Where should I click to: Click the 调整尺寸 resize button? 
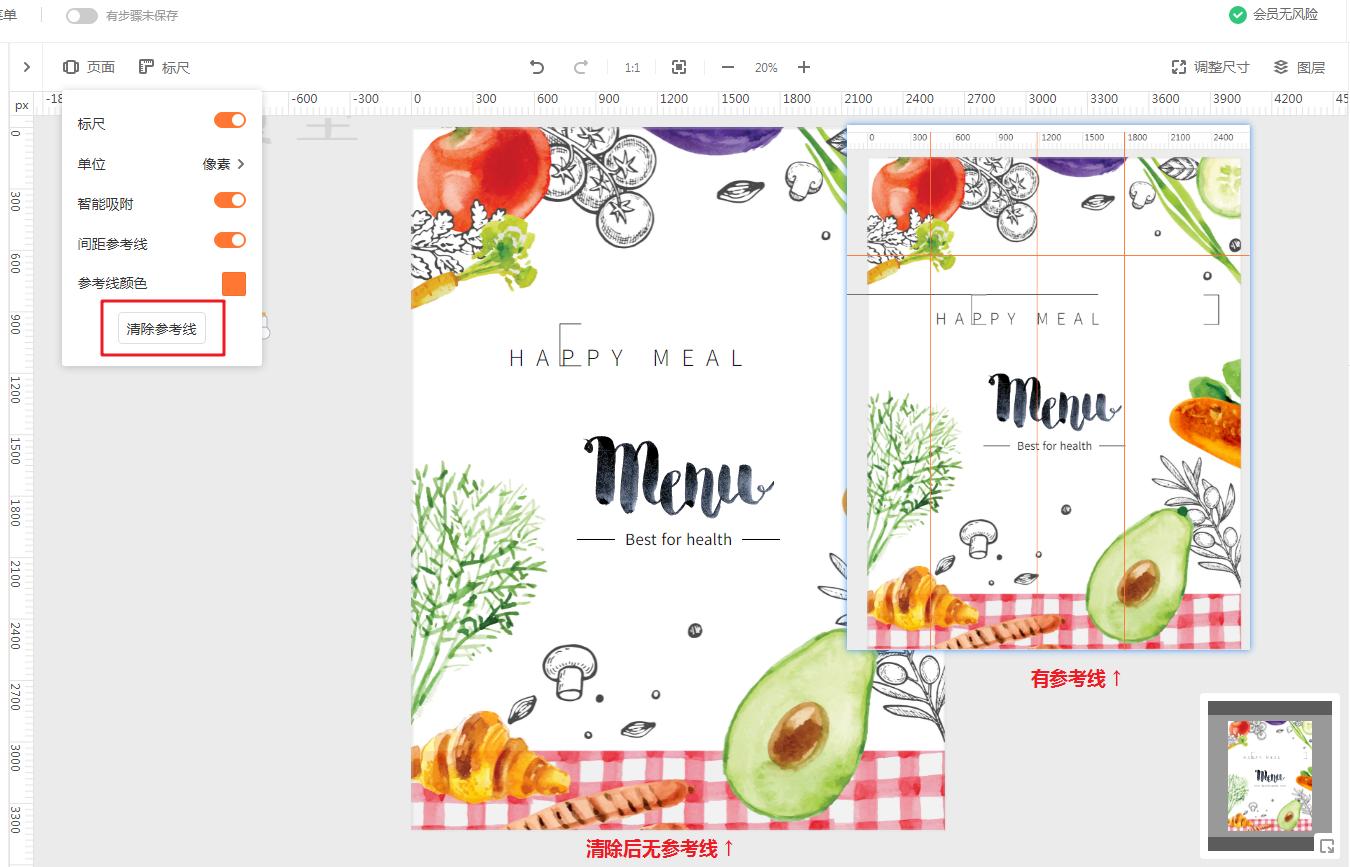click(1210, 67)
